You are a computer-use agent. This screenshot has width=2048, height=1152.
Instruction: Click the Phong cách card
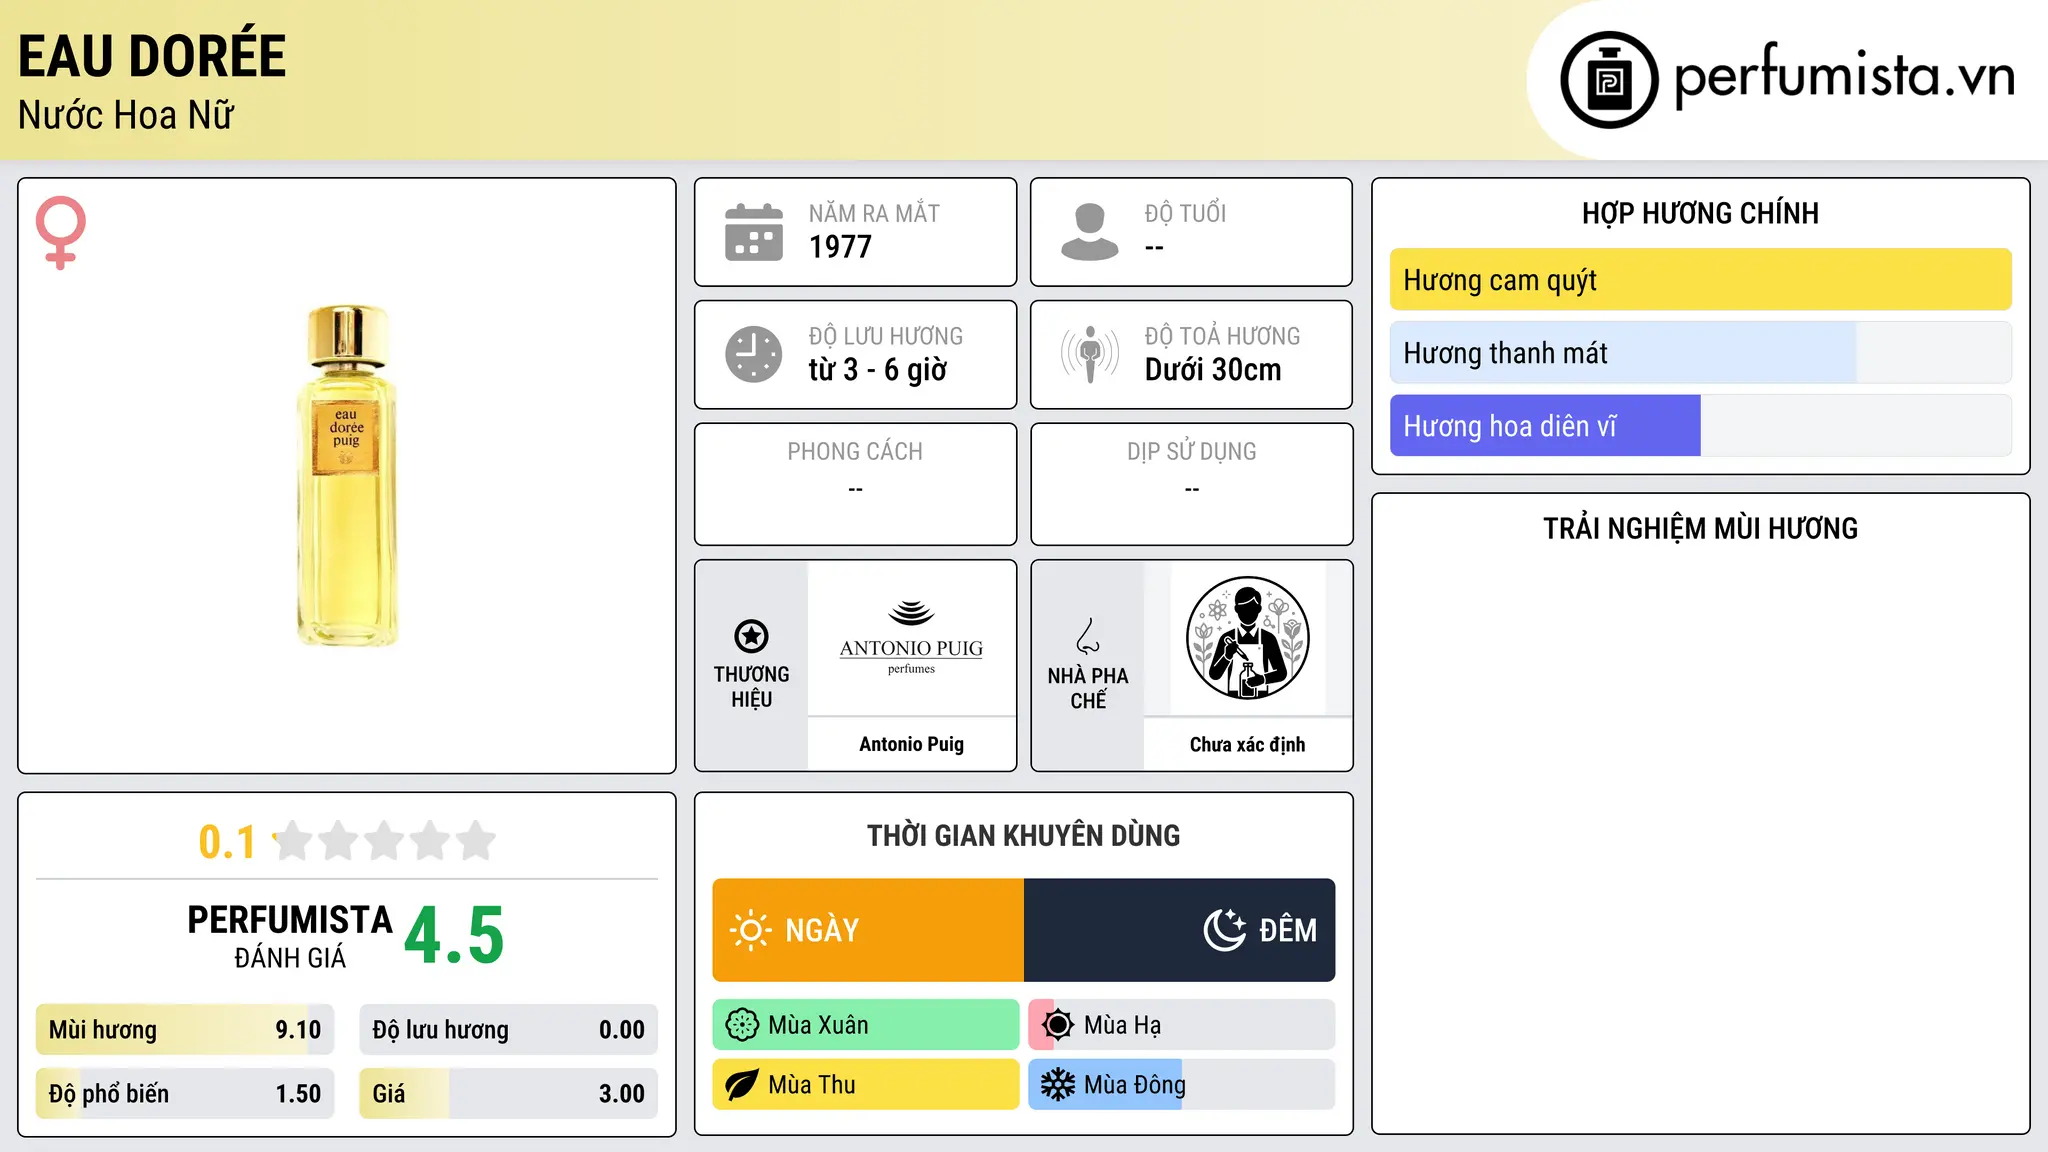[x=855, y=484]
